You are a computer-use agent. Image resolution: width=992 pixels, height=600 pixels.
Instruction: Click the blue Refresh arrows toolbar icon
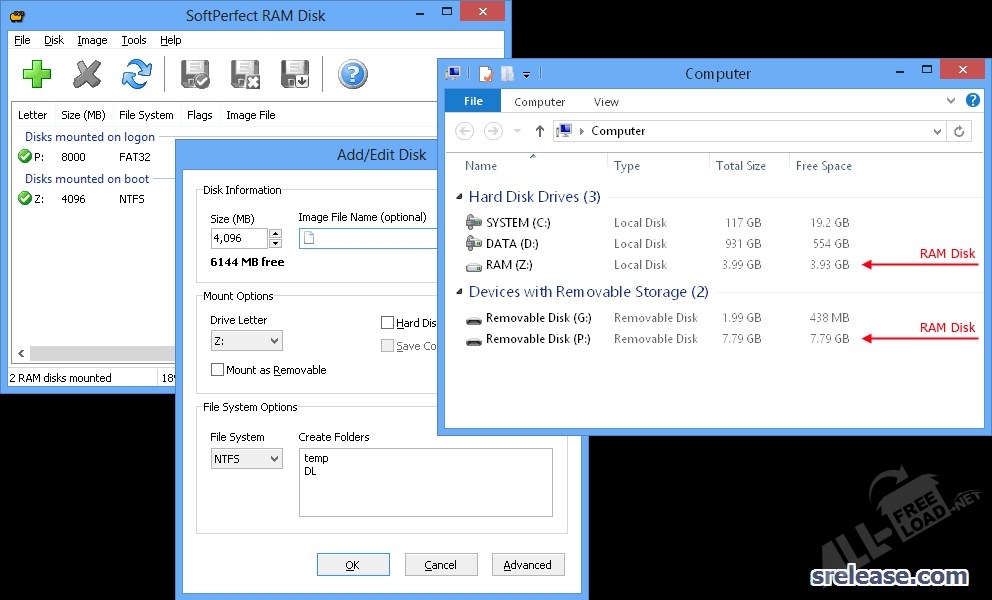coord(136,75)
